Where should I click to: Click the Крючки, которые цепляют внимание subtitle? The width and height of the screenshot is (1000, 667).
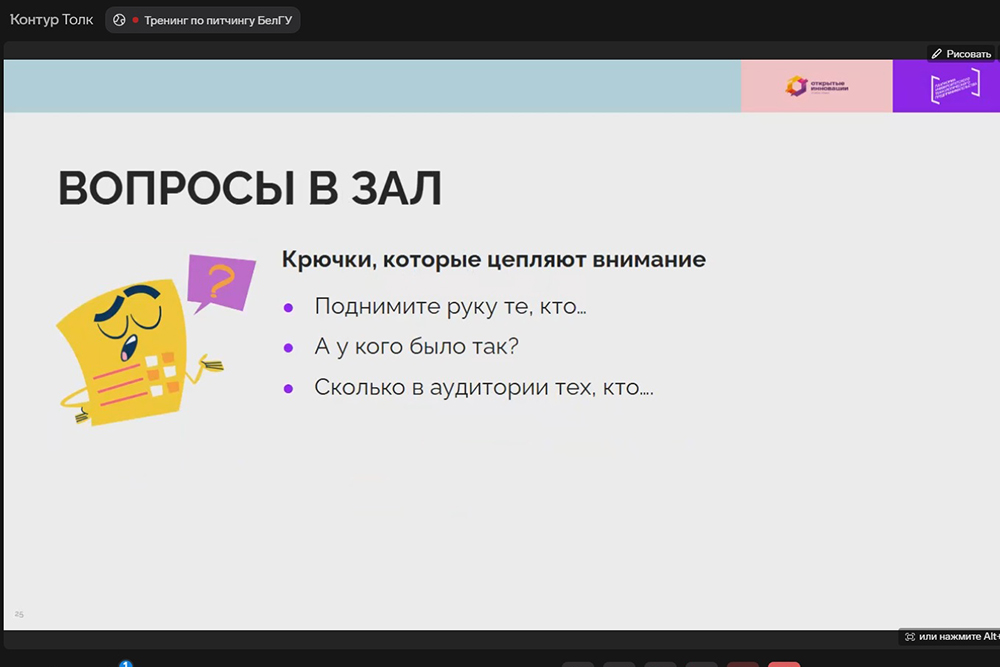494,260
